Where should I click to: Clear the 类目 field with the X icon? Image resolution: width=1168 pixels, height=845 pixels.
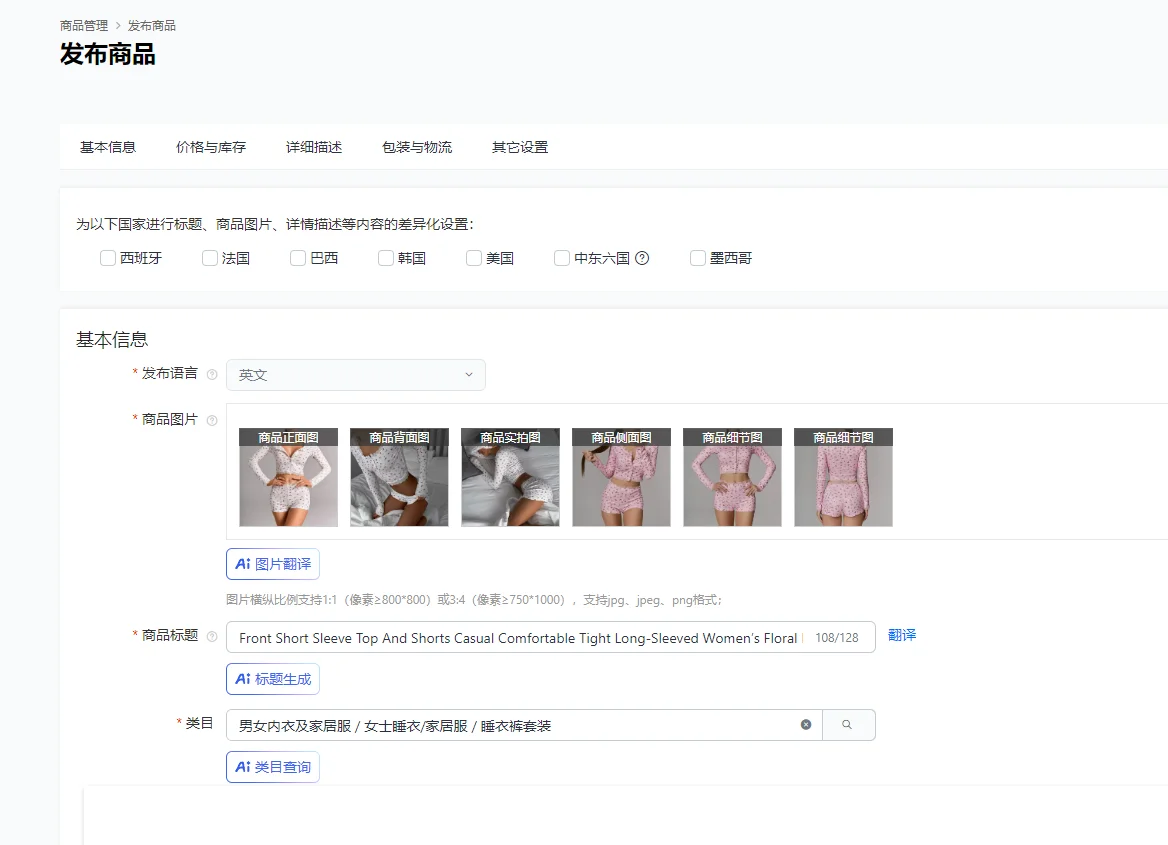[x=806, y=724]
